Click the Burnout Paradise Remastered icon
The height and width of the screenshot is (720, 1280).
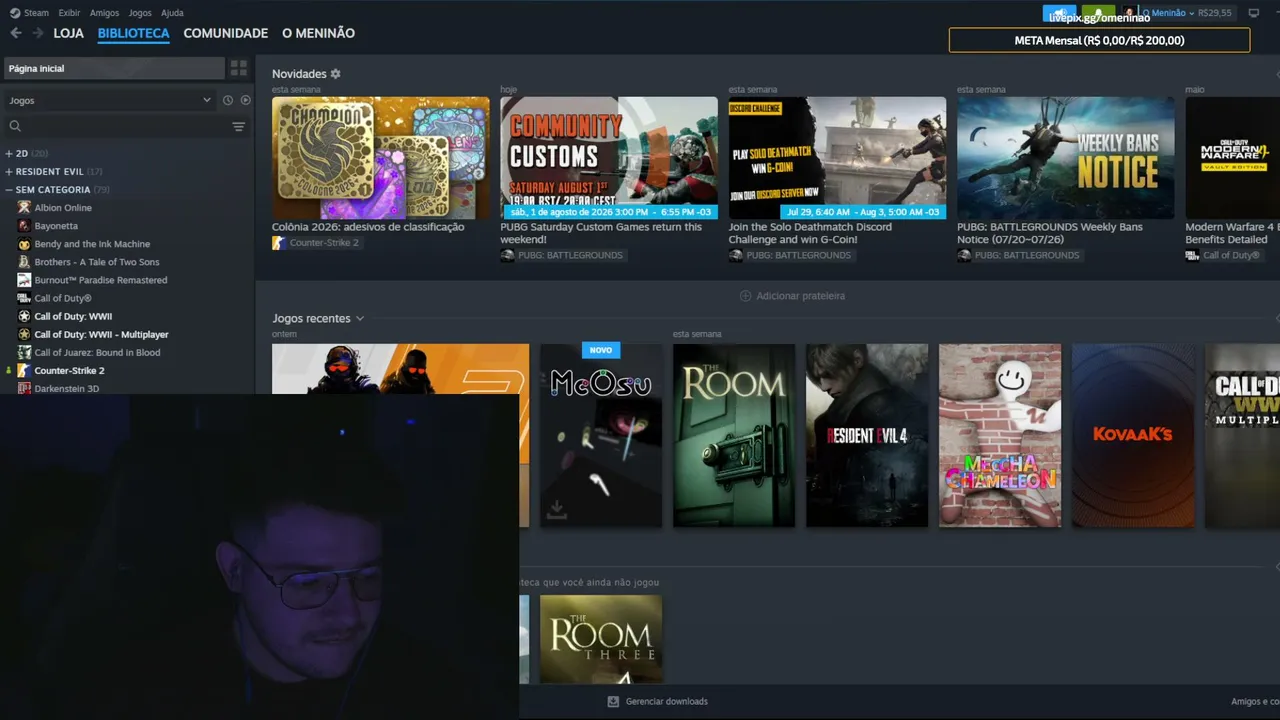click(25, 280)
